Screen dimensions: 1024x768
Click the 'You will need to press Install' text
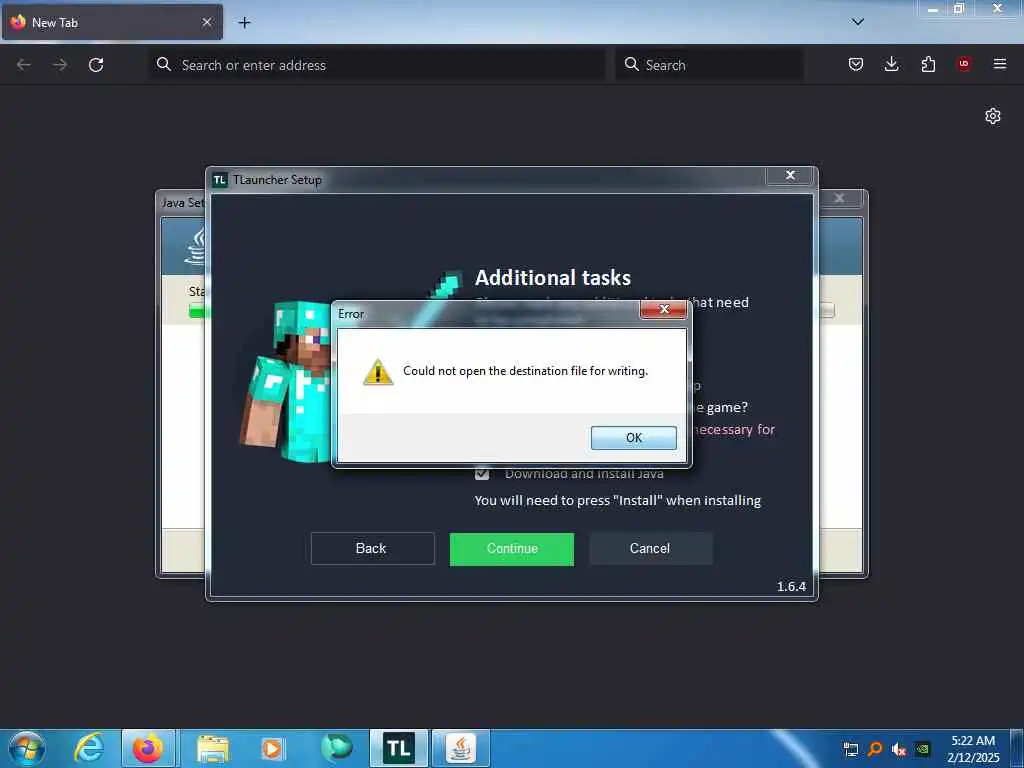coord(617,501)
